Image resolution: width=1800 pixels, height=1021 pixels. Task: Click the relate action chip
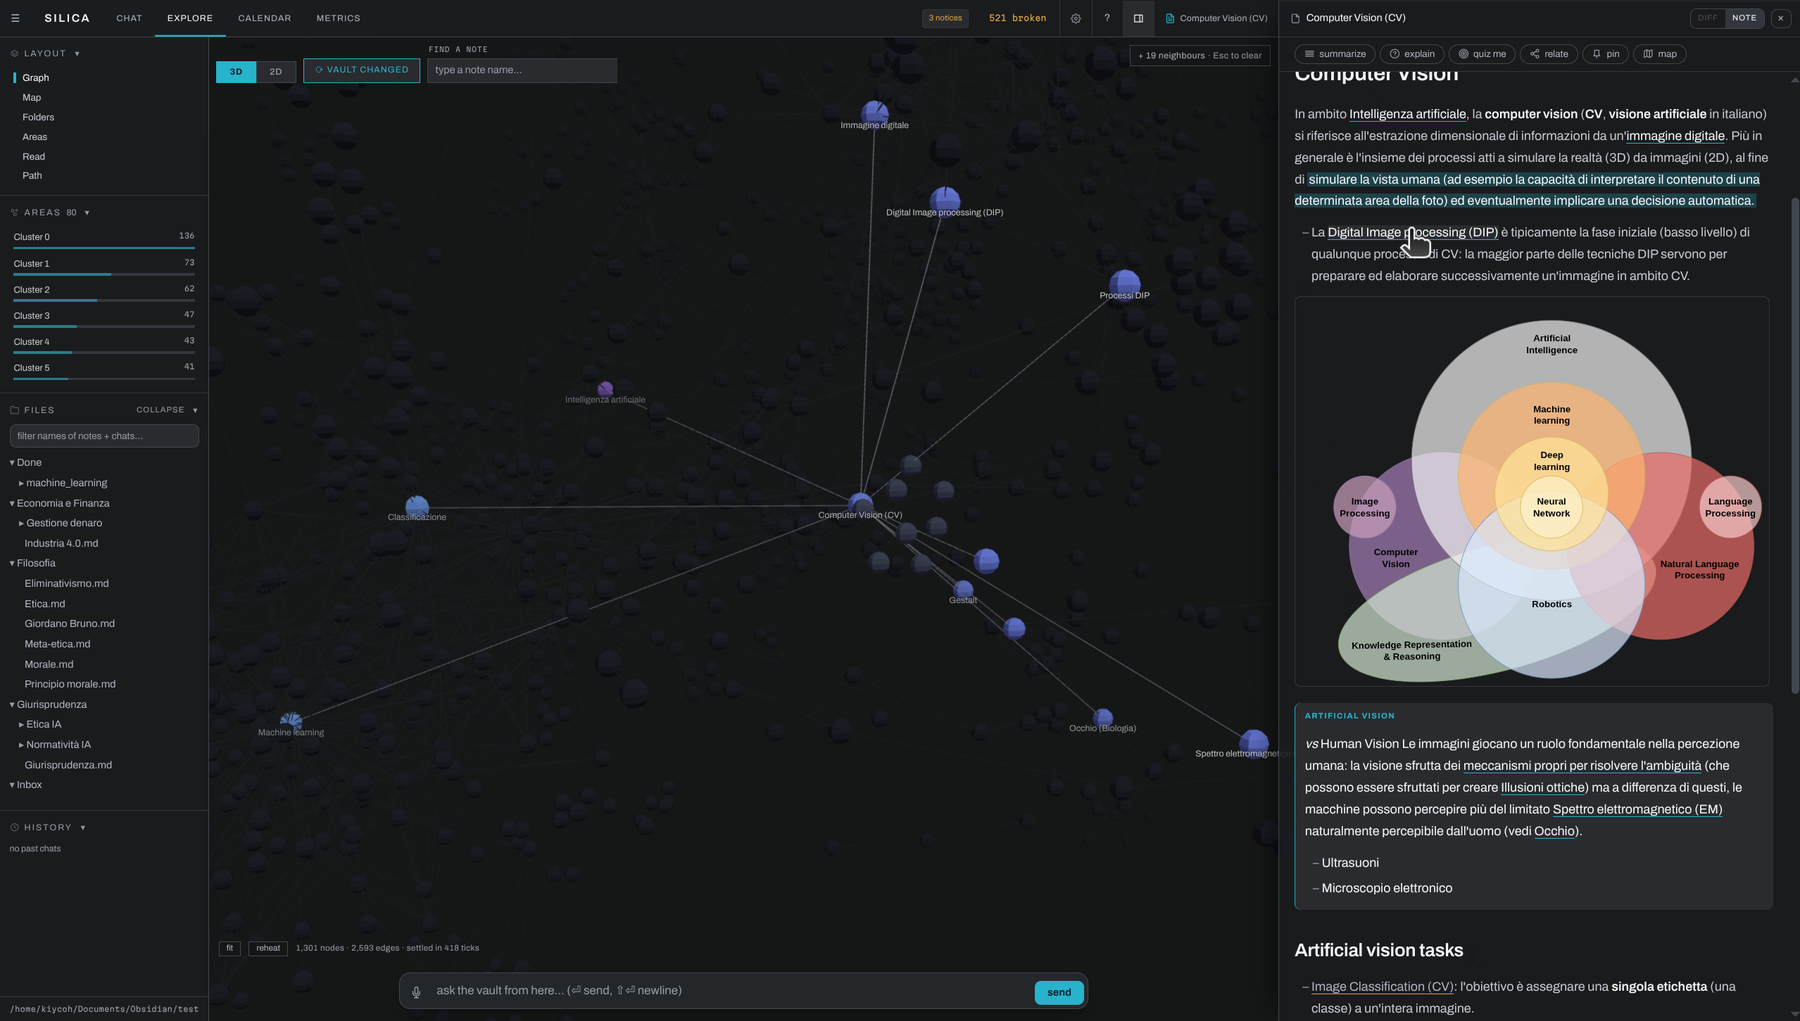tap(1549, 54)
